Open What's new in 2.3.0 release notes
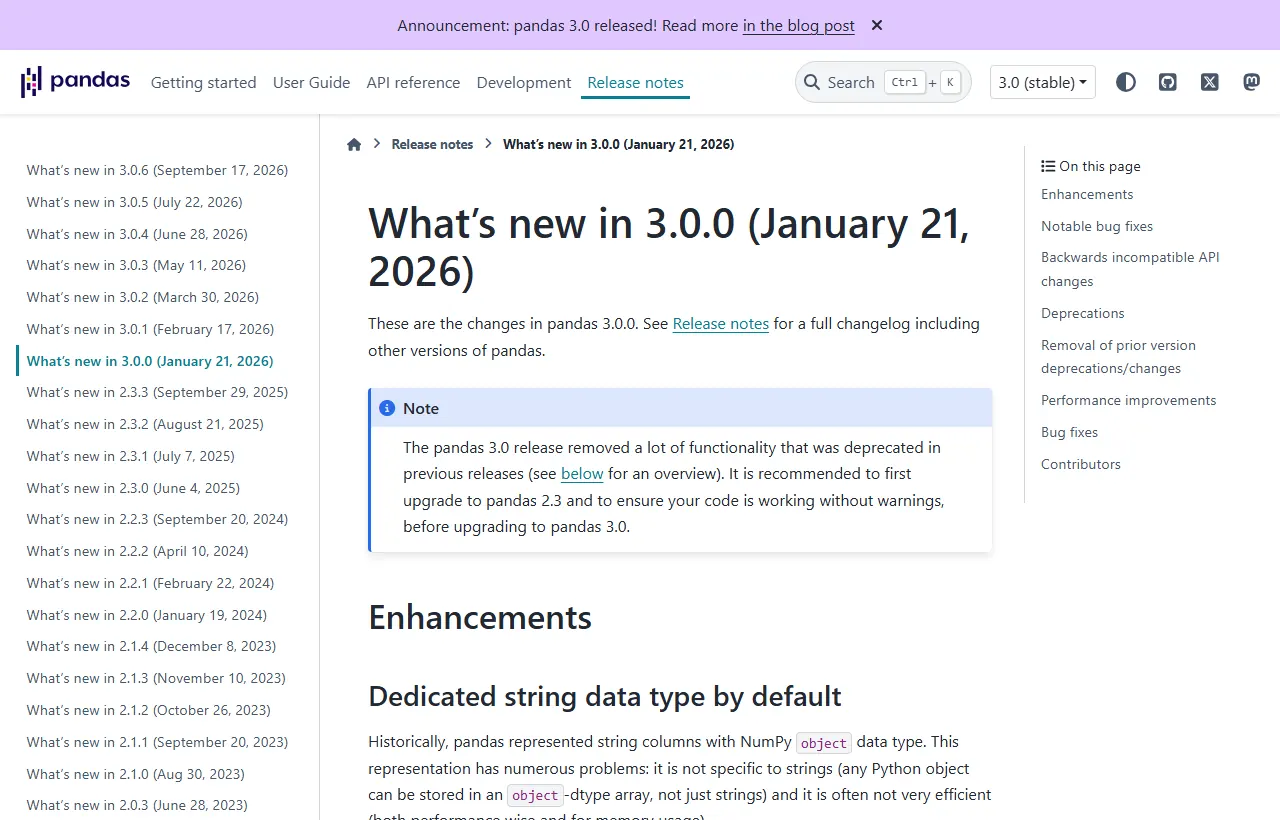This screenshot has height=820, width=1280. (134, 488)
